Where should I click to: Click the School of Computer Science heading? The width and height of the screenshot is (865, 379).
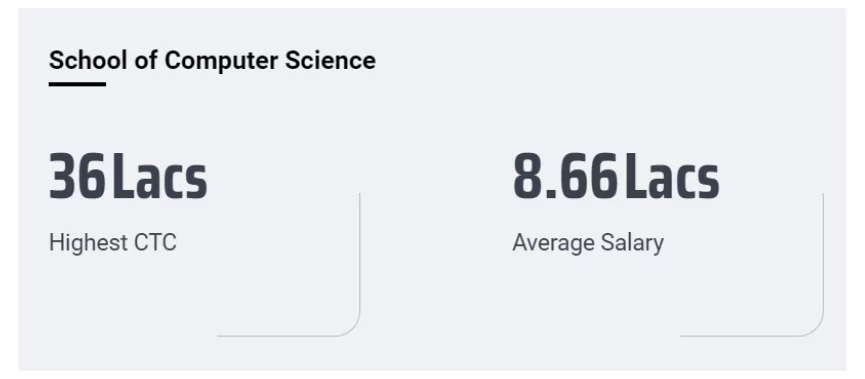212,60
